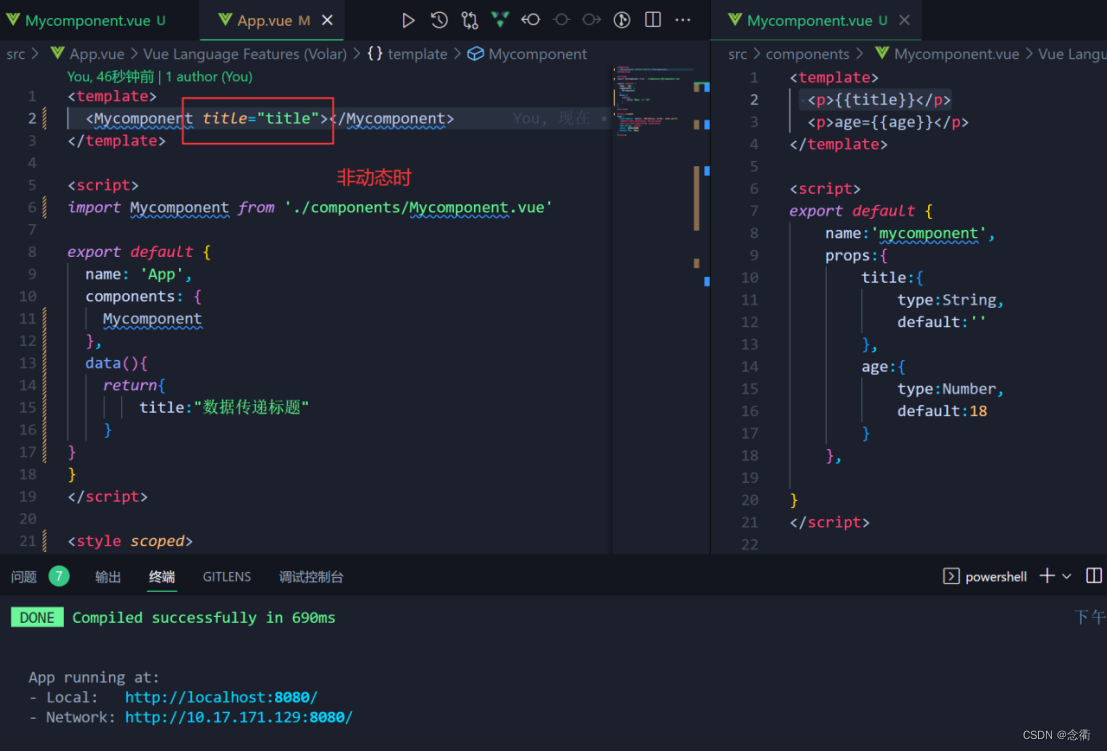Create new terminal with plus icon

(x=1047, y=576)
